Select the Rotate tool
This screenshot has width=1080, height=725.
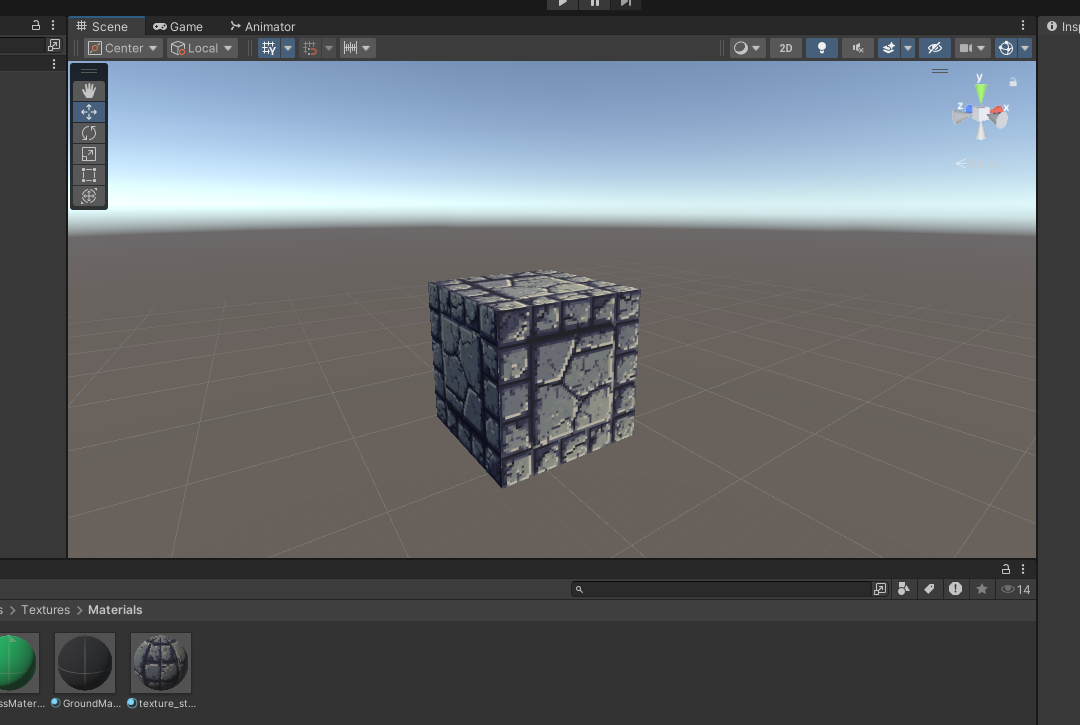pos(89,133)
